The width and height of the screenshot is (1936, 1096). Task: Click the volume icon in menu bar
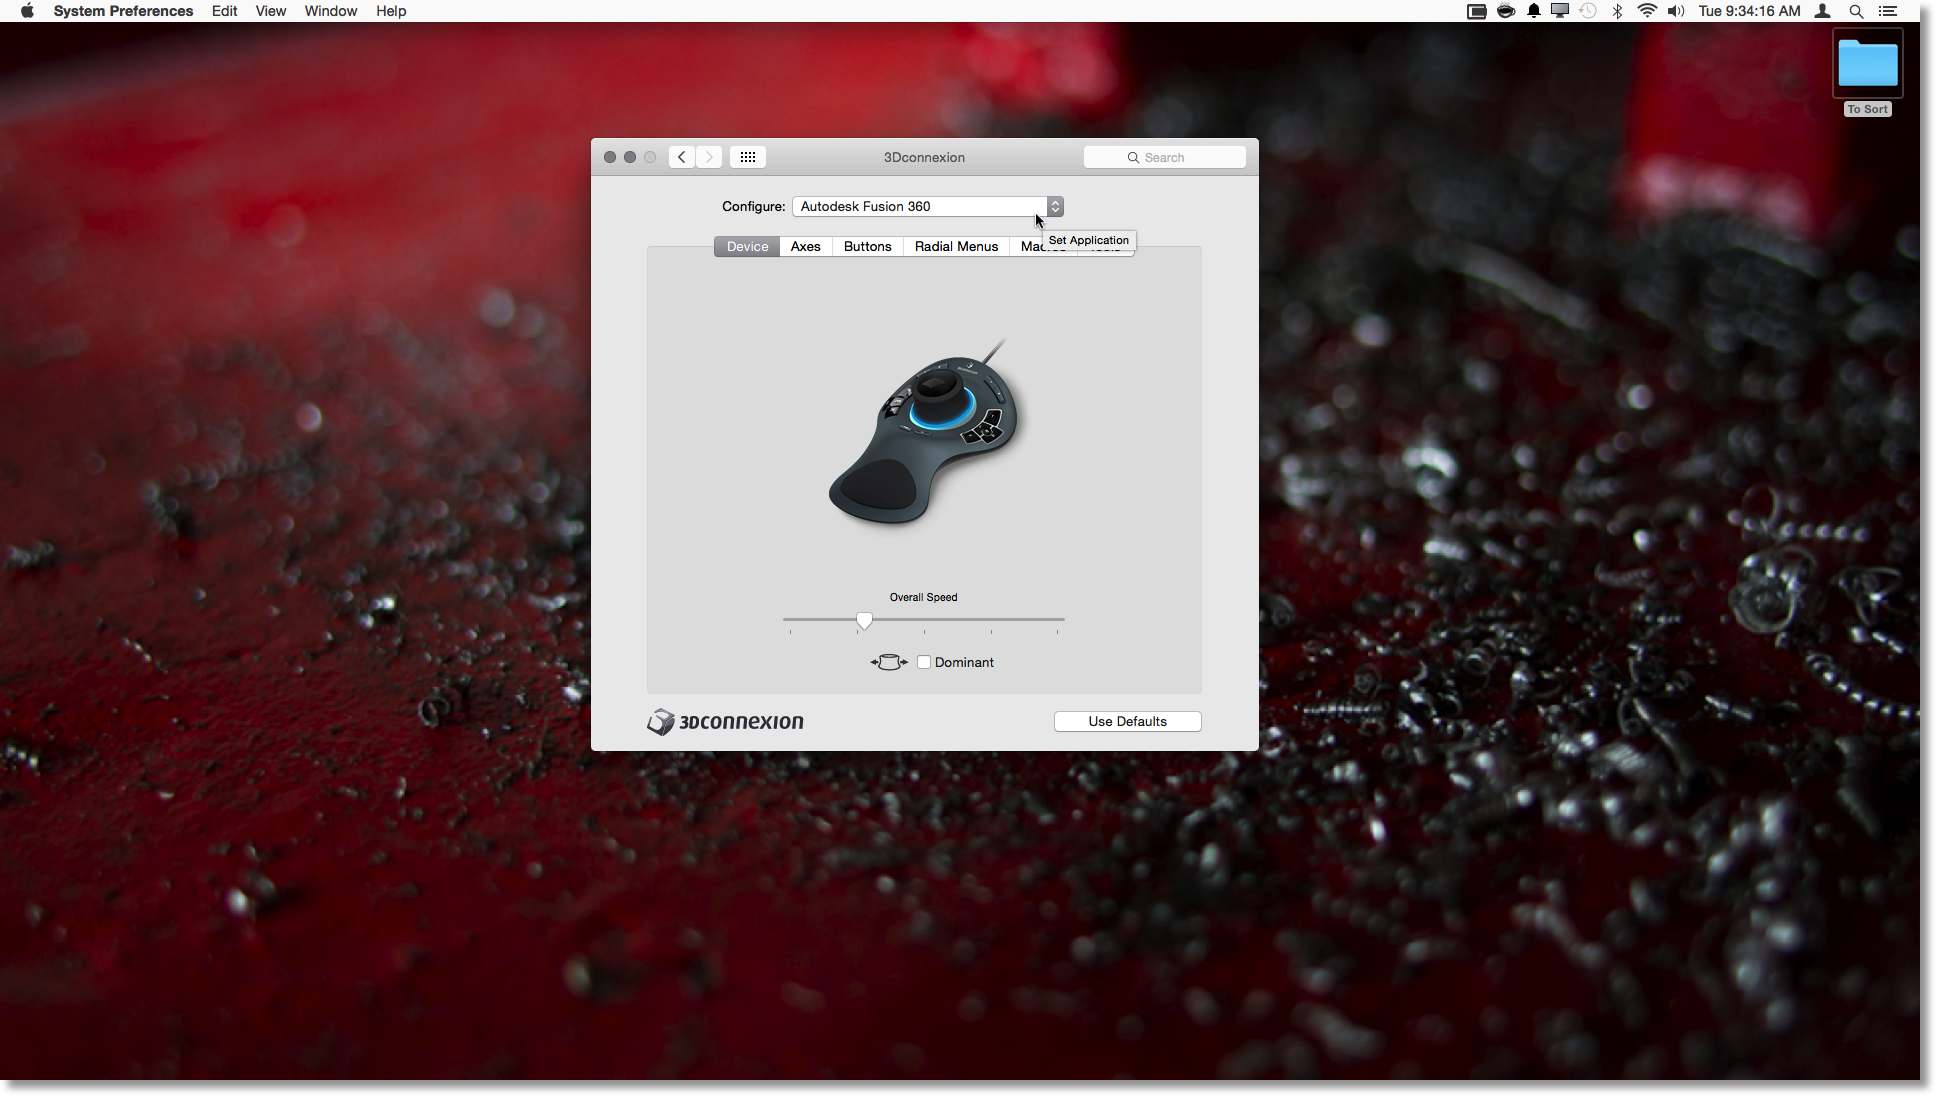pyautogui.click(x=1676, y=11)
